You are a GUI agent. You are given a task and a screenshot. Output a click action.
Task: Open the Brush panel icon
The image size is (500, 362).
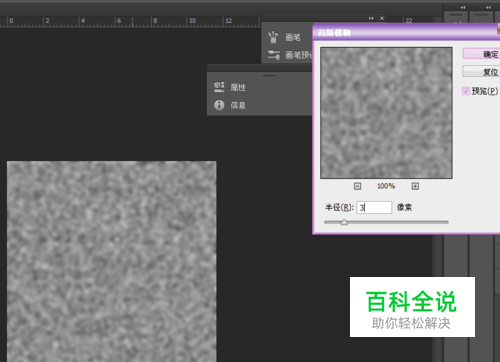(273, 37)
